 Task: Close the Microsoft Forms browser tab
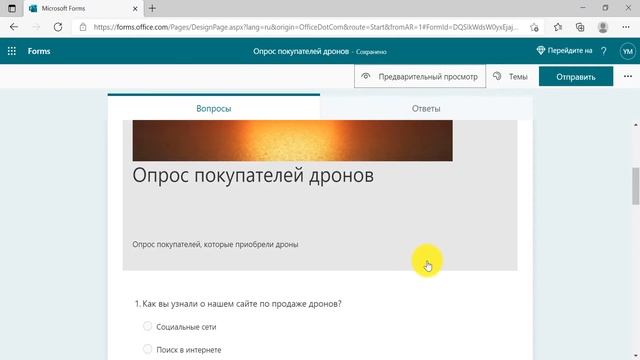click(135, 8)
